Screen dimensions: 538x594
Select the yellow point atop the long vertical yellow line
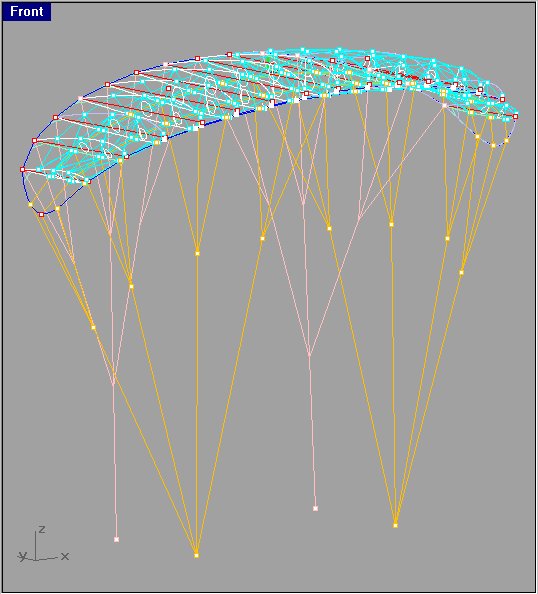(197, 253)
